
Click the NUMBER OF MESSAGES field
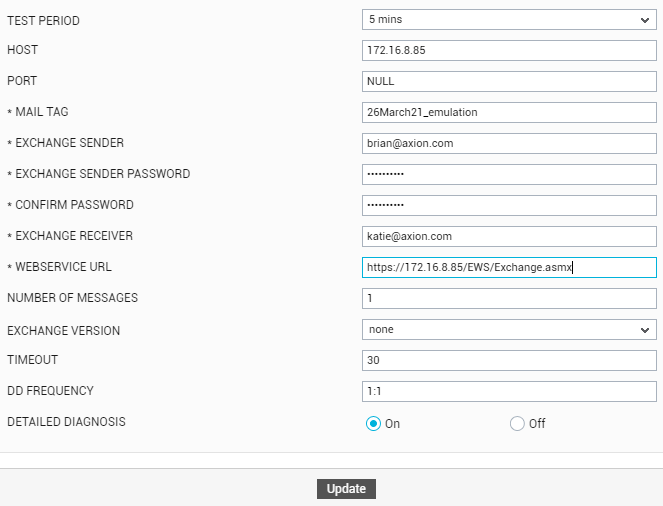pyautogui.click(x=509, y=298)
